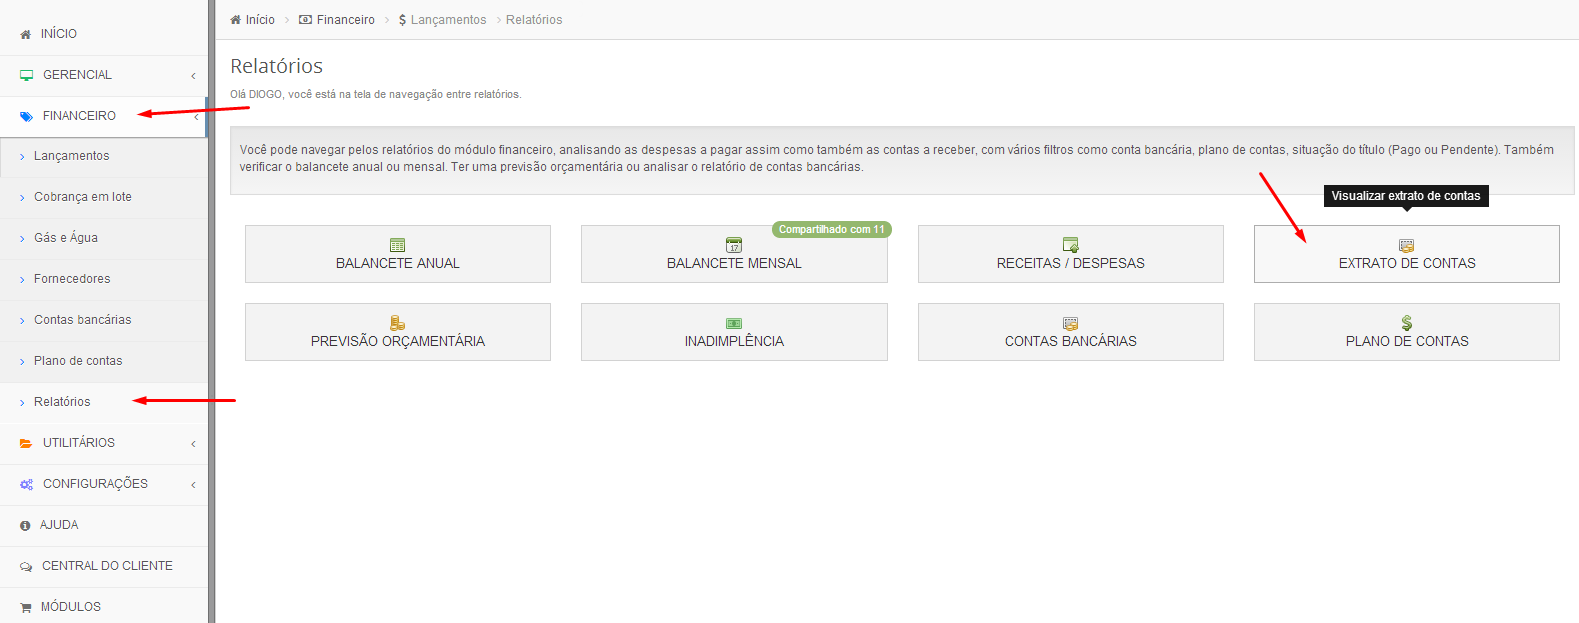Open CENTRAL DO CLIENTE label in sidebar
The width and height of the screenshot is (1579, 623).
point(107,566)
